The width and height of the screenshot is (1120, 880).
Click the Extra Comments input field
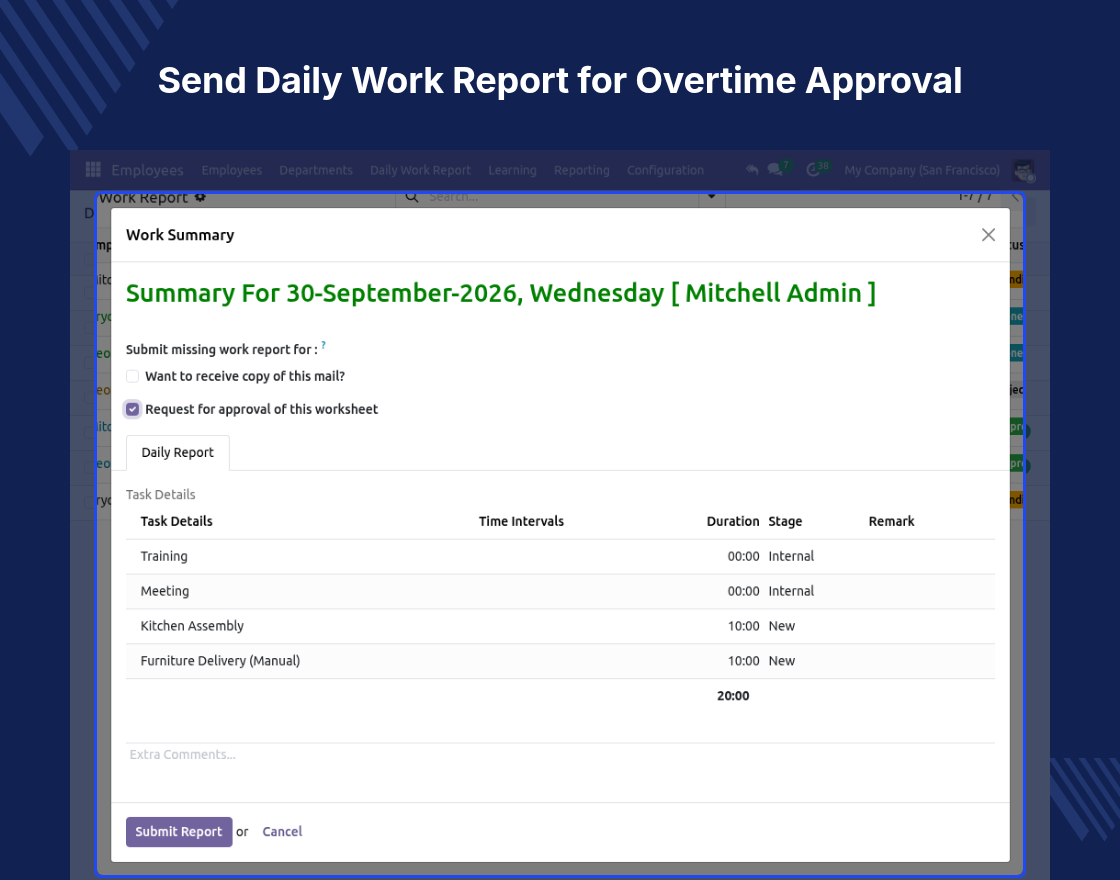coord(560,755)
